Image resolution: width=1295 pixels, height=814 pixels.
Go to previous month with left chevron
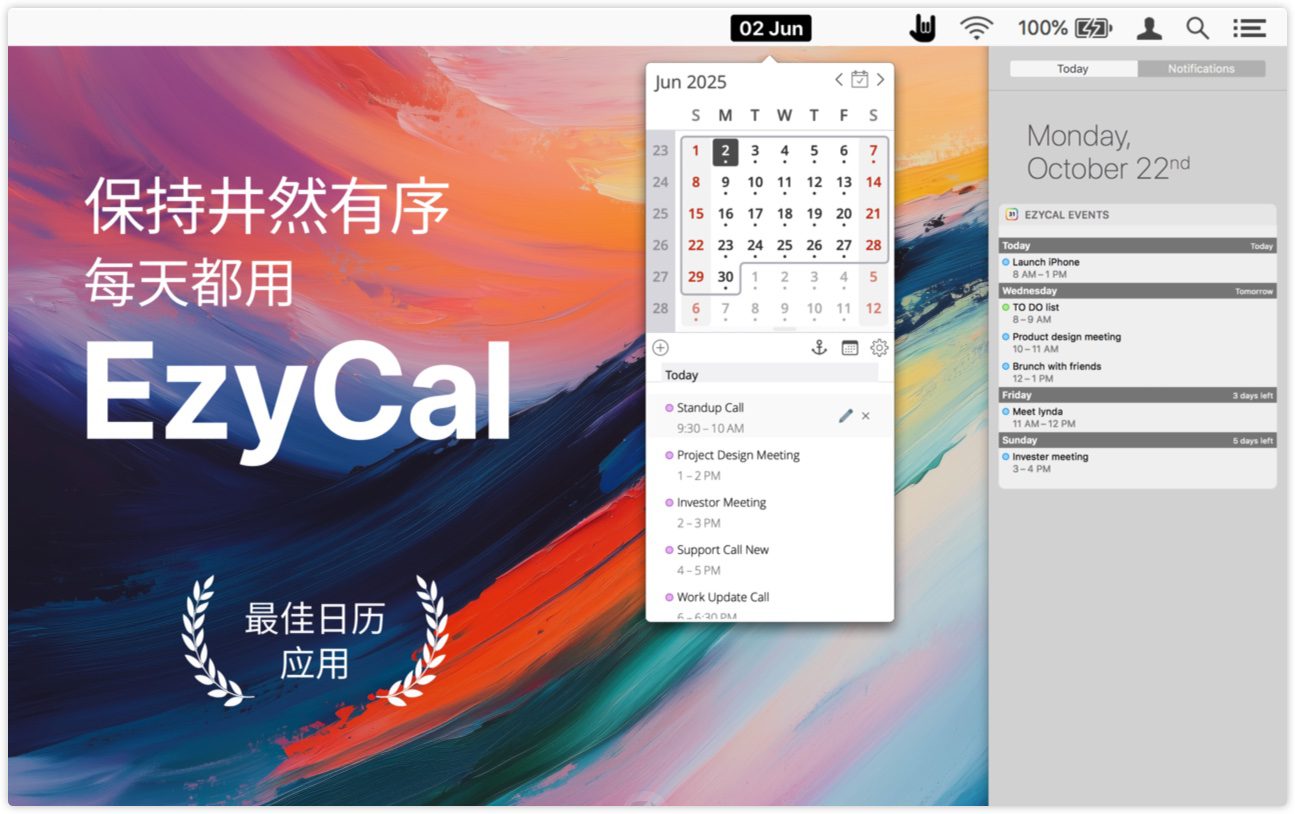click(x=839, y=80)
